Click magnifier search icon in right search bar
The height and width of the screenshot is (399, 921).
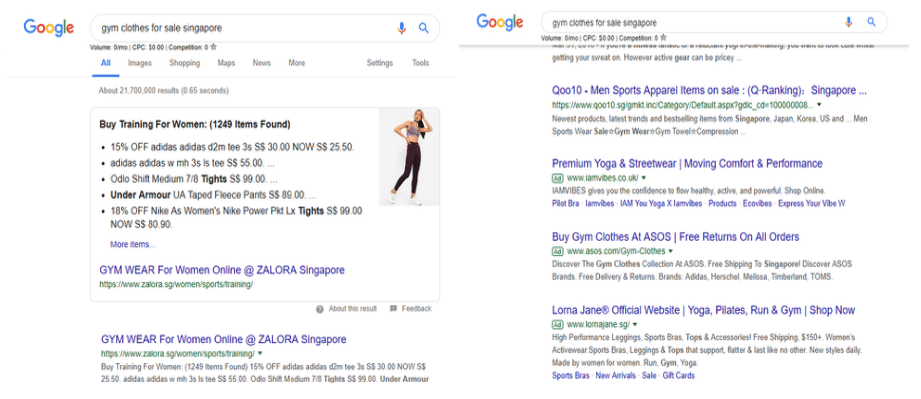coord(871,22)
